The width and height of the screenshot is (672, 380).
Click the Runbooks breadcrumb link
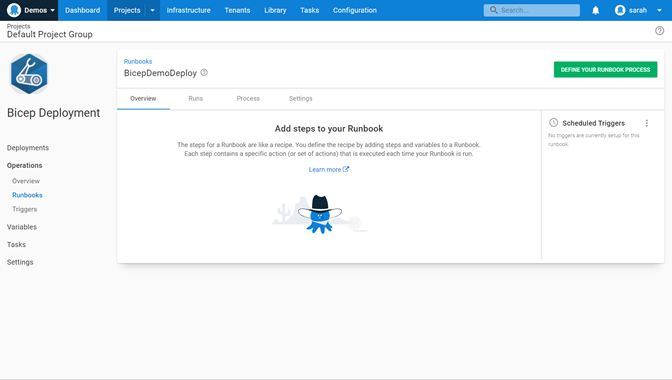click(138, 61)
